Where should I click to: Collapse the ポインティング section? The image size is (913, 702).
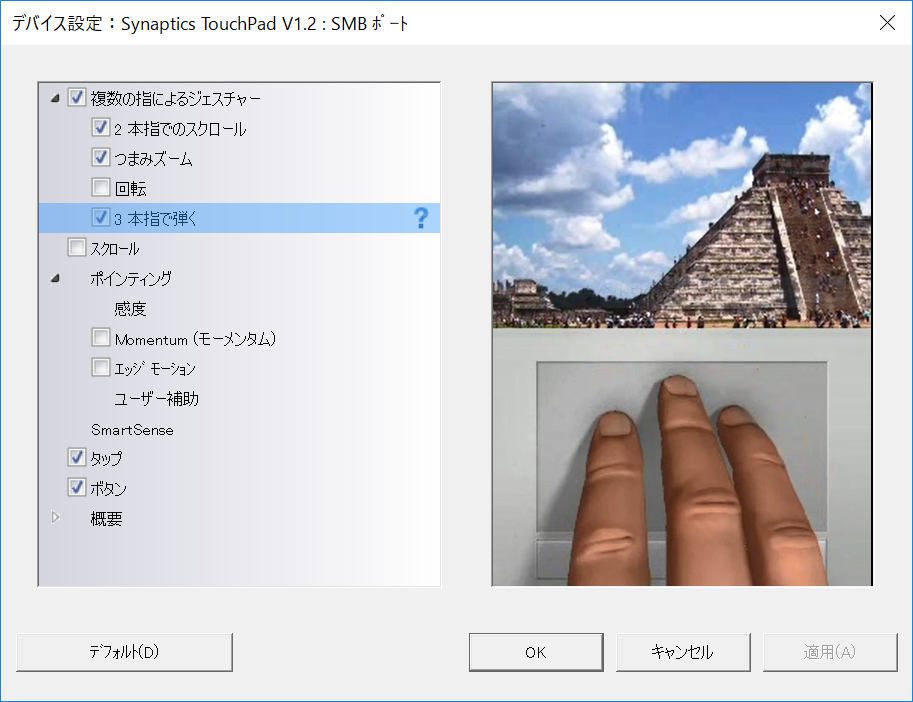click(x=57, y=278)
